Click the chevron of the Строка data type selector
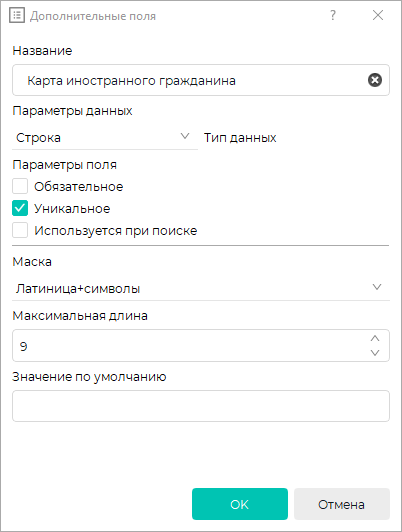402x532 pixels. (x=185, y=136)
